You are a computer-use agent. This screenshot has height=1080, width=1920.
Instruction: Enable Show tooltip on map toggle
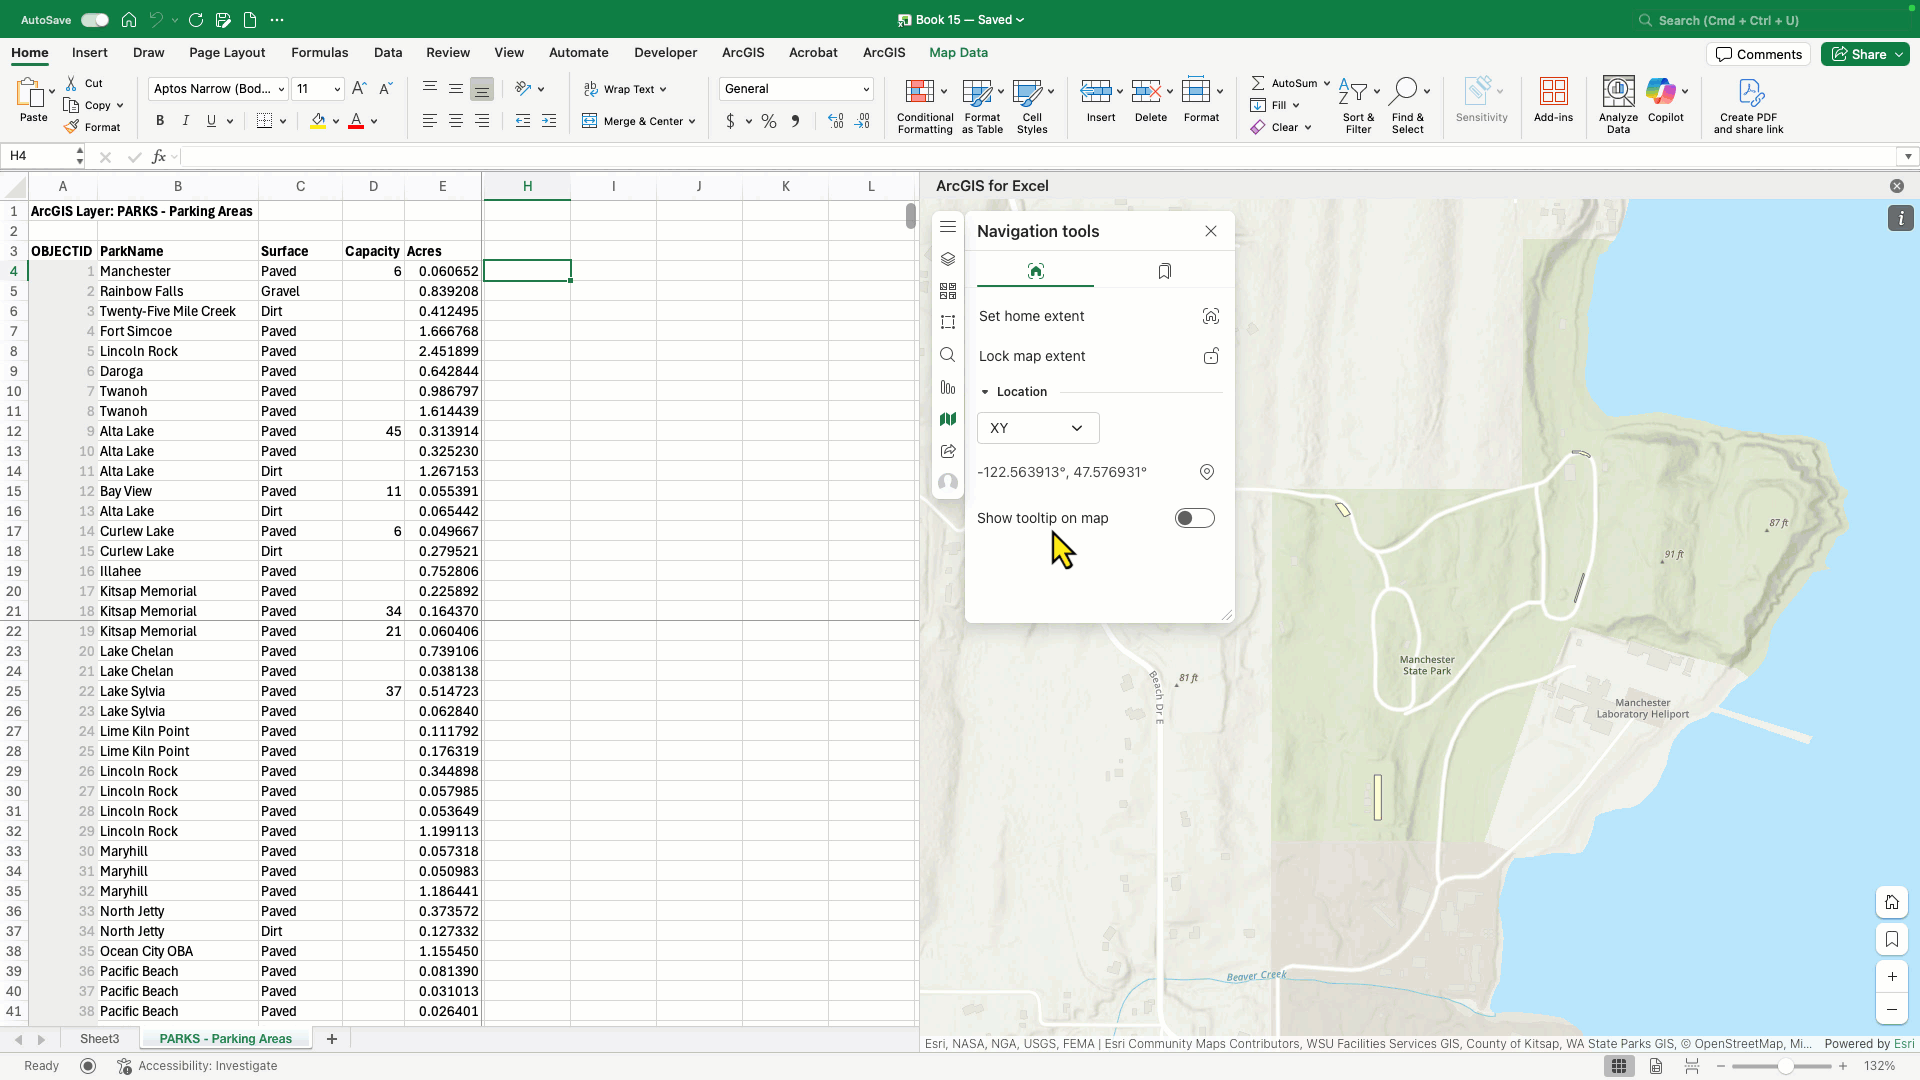tap(1194, 518)
